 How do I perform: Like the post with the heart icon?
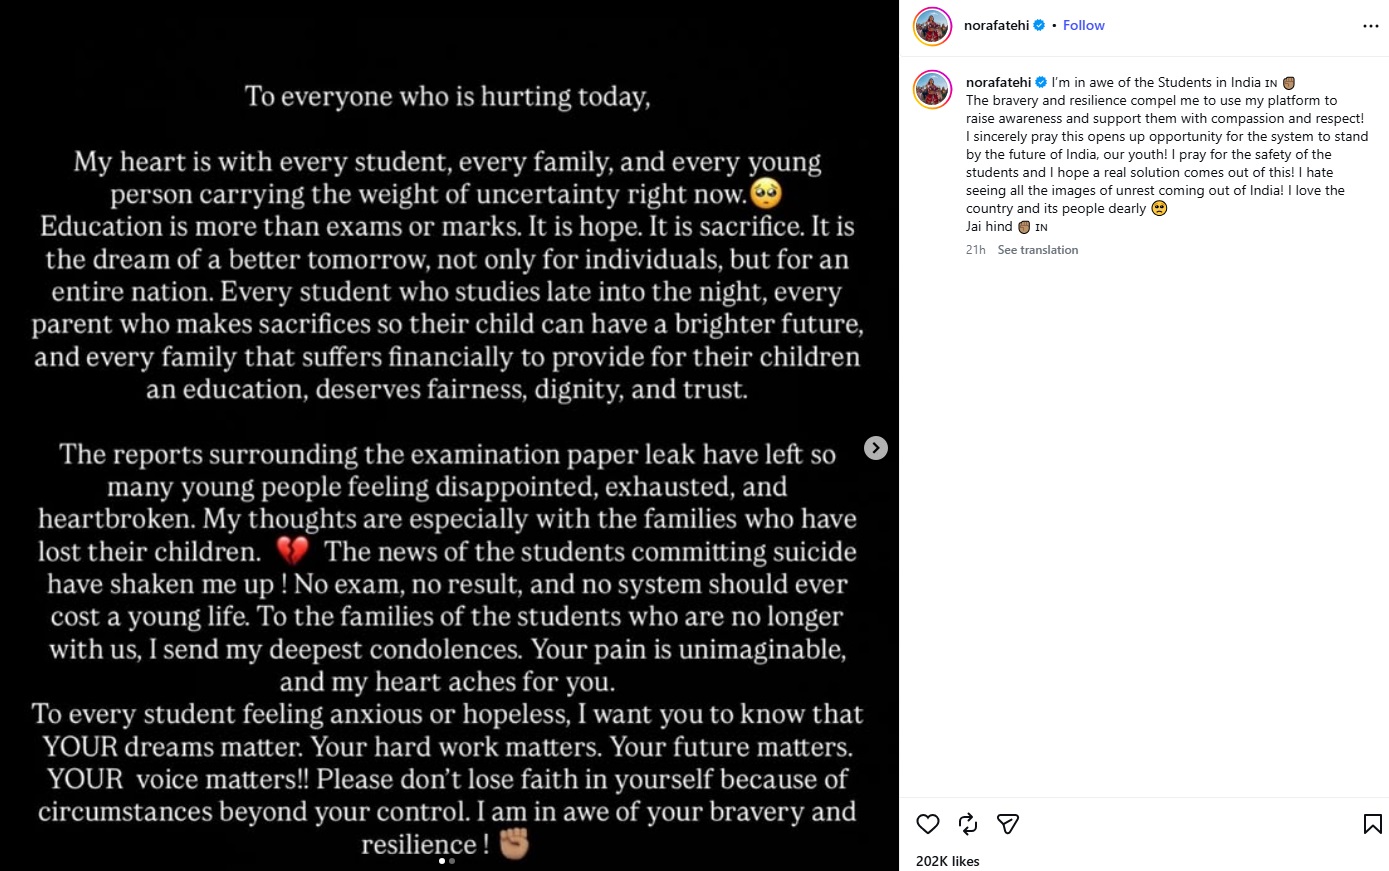click(928, 824)
